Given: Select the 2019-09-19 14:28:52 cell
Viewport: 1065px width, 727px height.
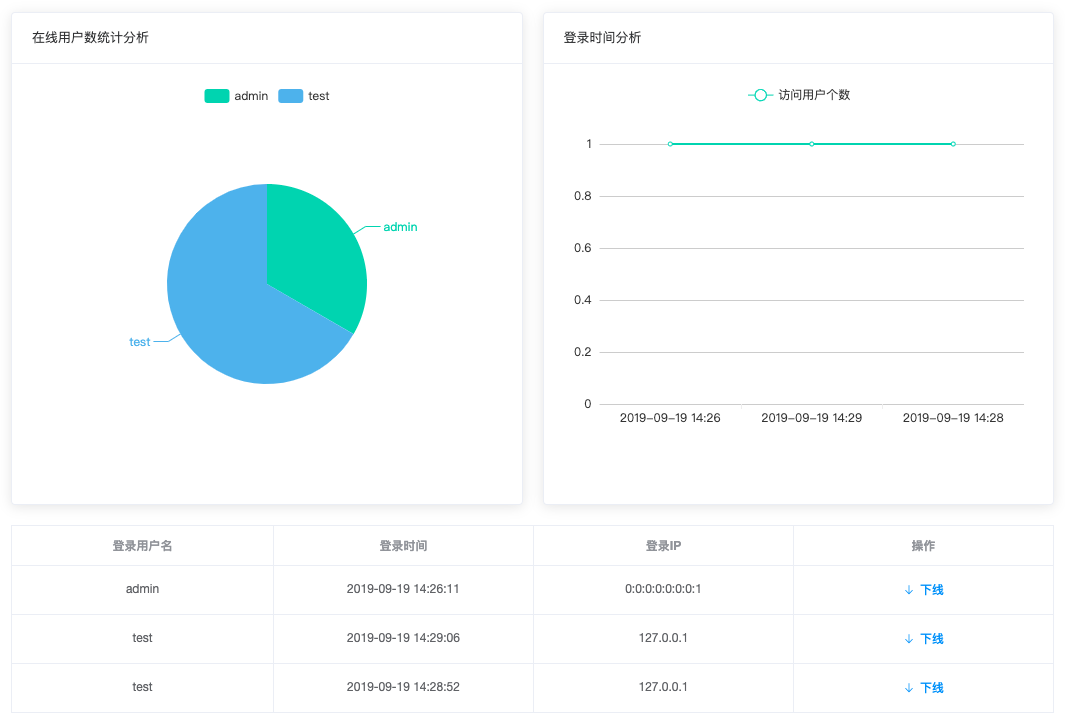Looking at the screenshot, I should coord(403,687).
